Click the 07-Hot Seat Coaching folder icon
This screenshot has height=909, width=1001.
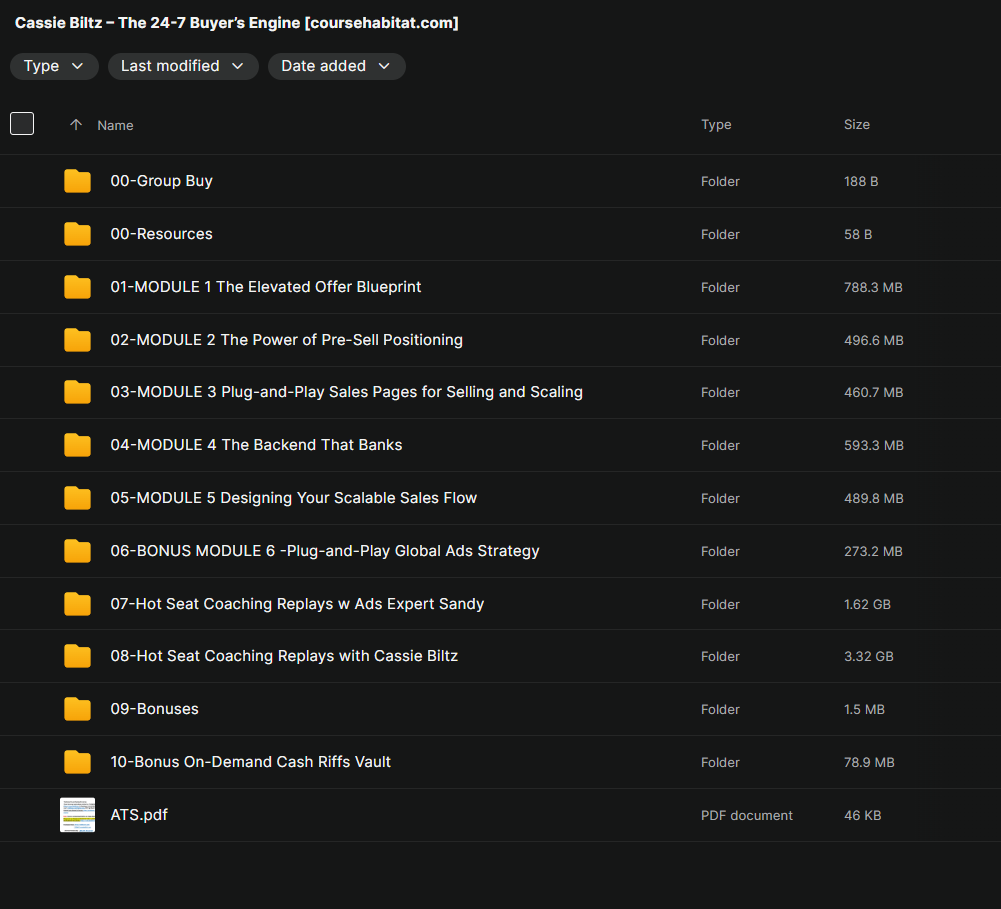click(x=77, y=604)
